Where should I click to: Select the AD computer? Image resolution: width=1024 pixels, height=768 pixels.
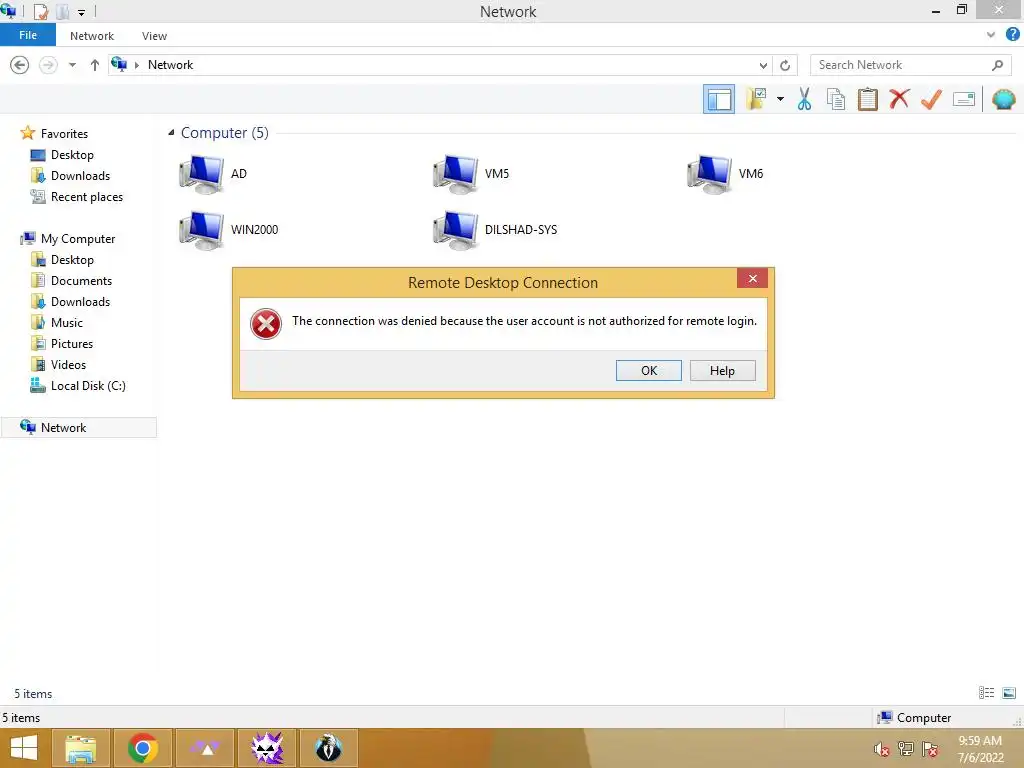click(213, 174)
